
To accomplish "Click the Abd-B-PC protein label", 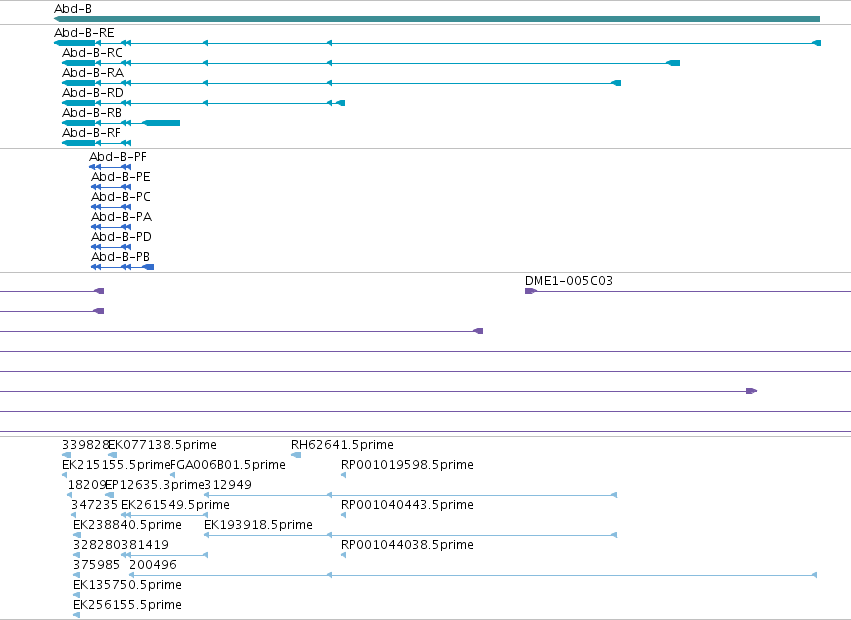I will [120, 197].
